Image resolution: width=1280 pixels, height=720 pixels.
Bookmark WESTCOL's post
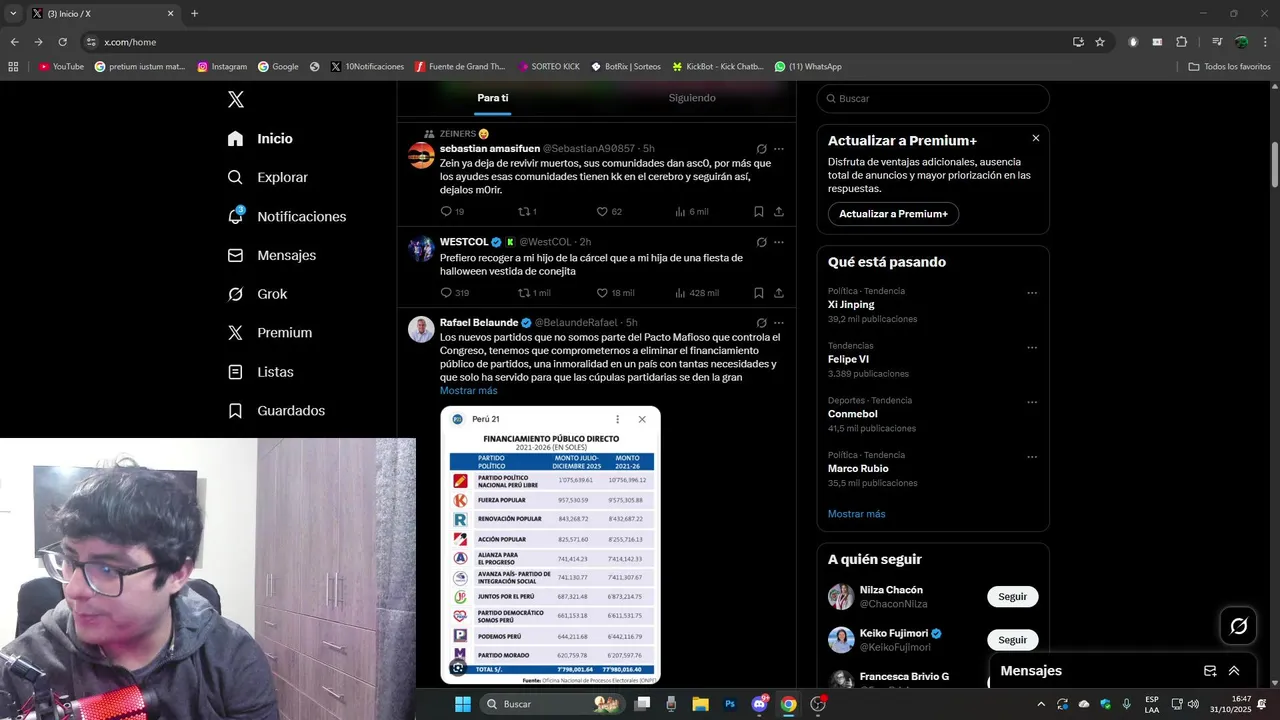point(759,293)
